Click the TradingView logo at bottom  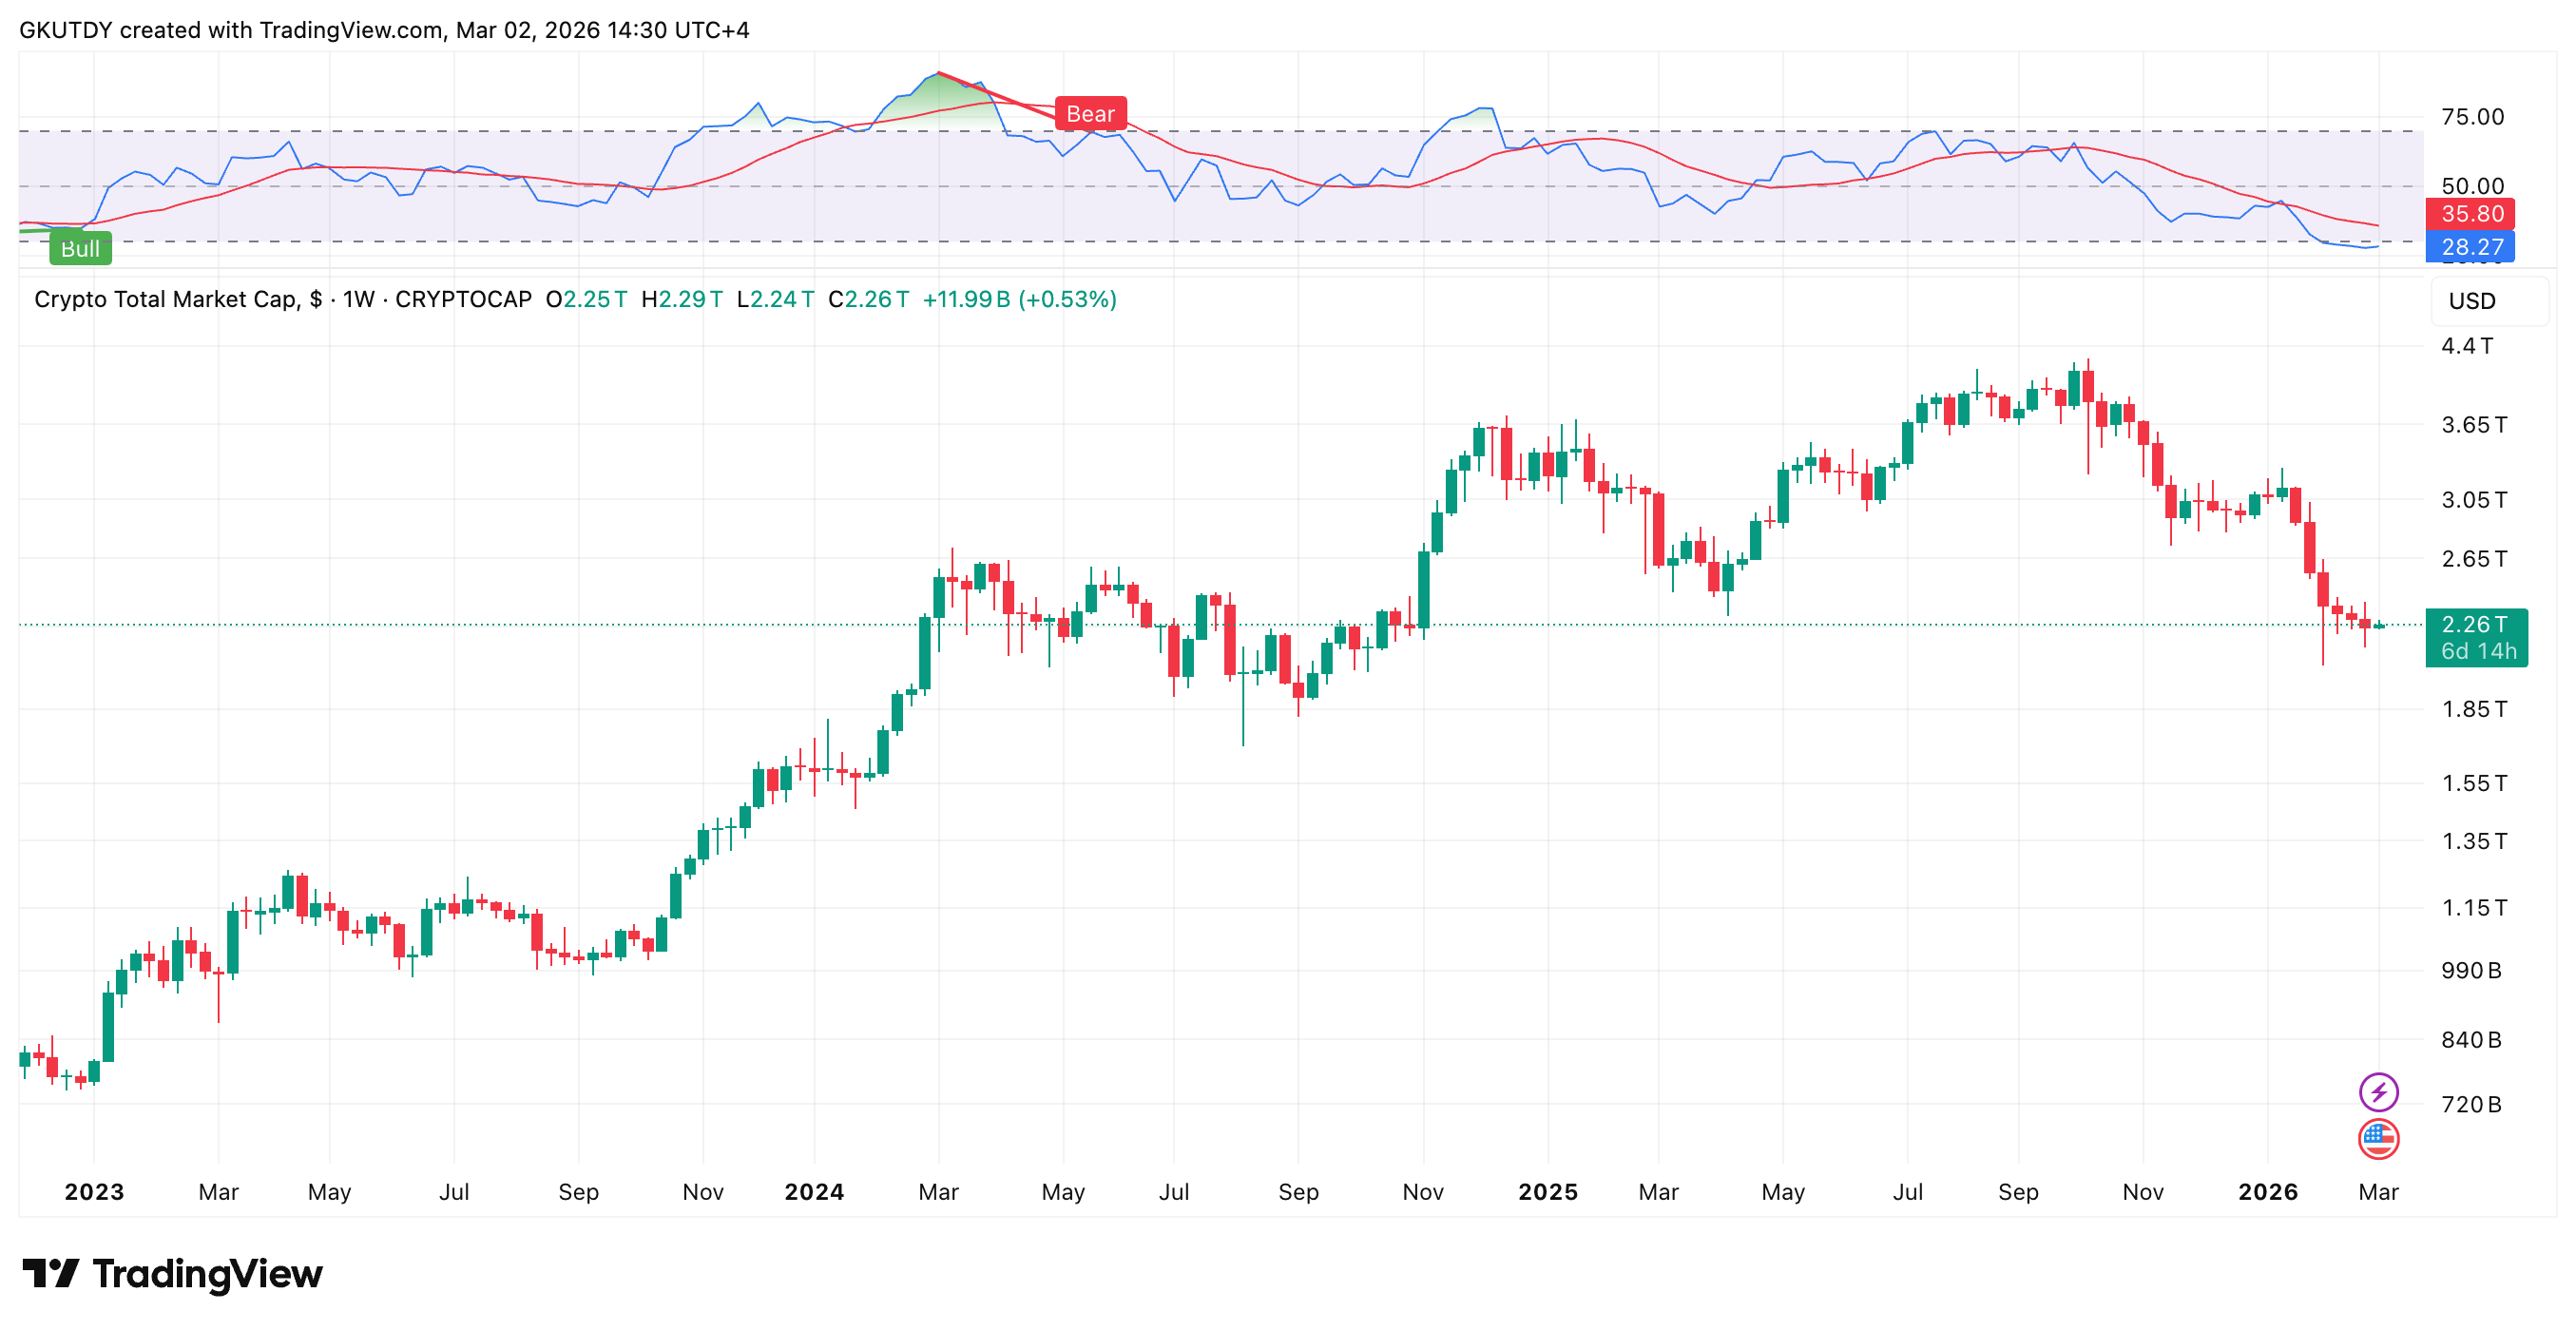(x=172, y=1273)
